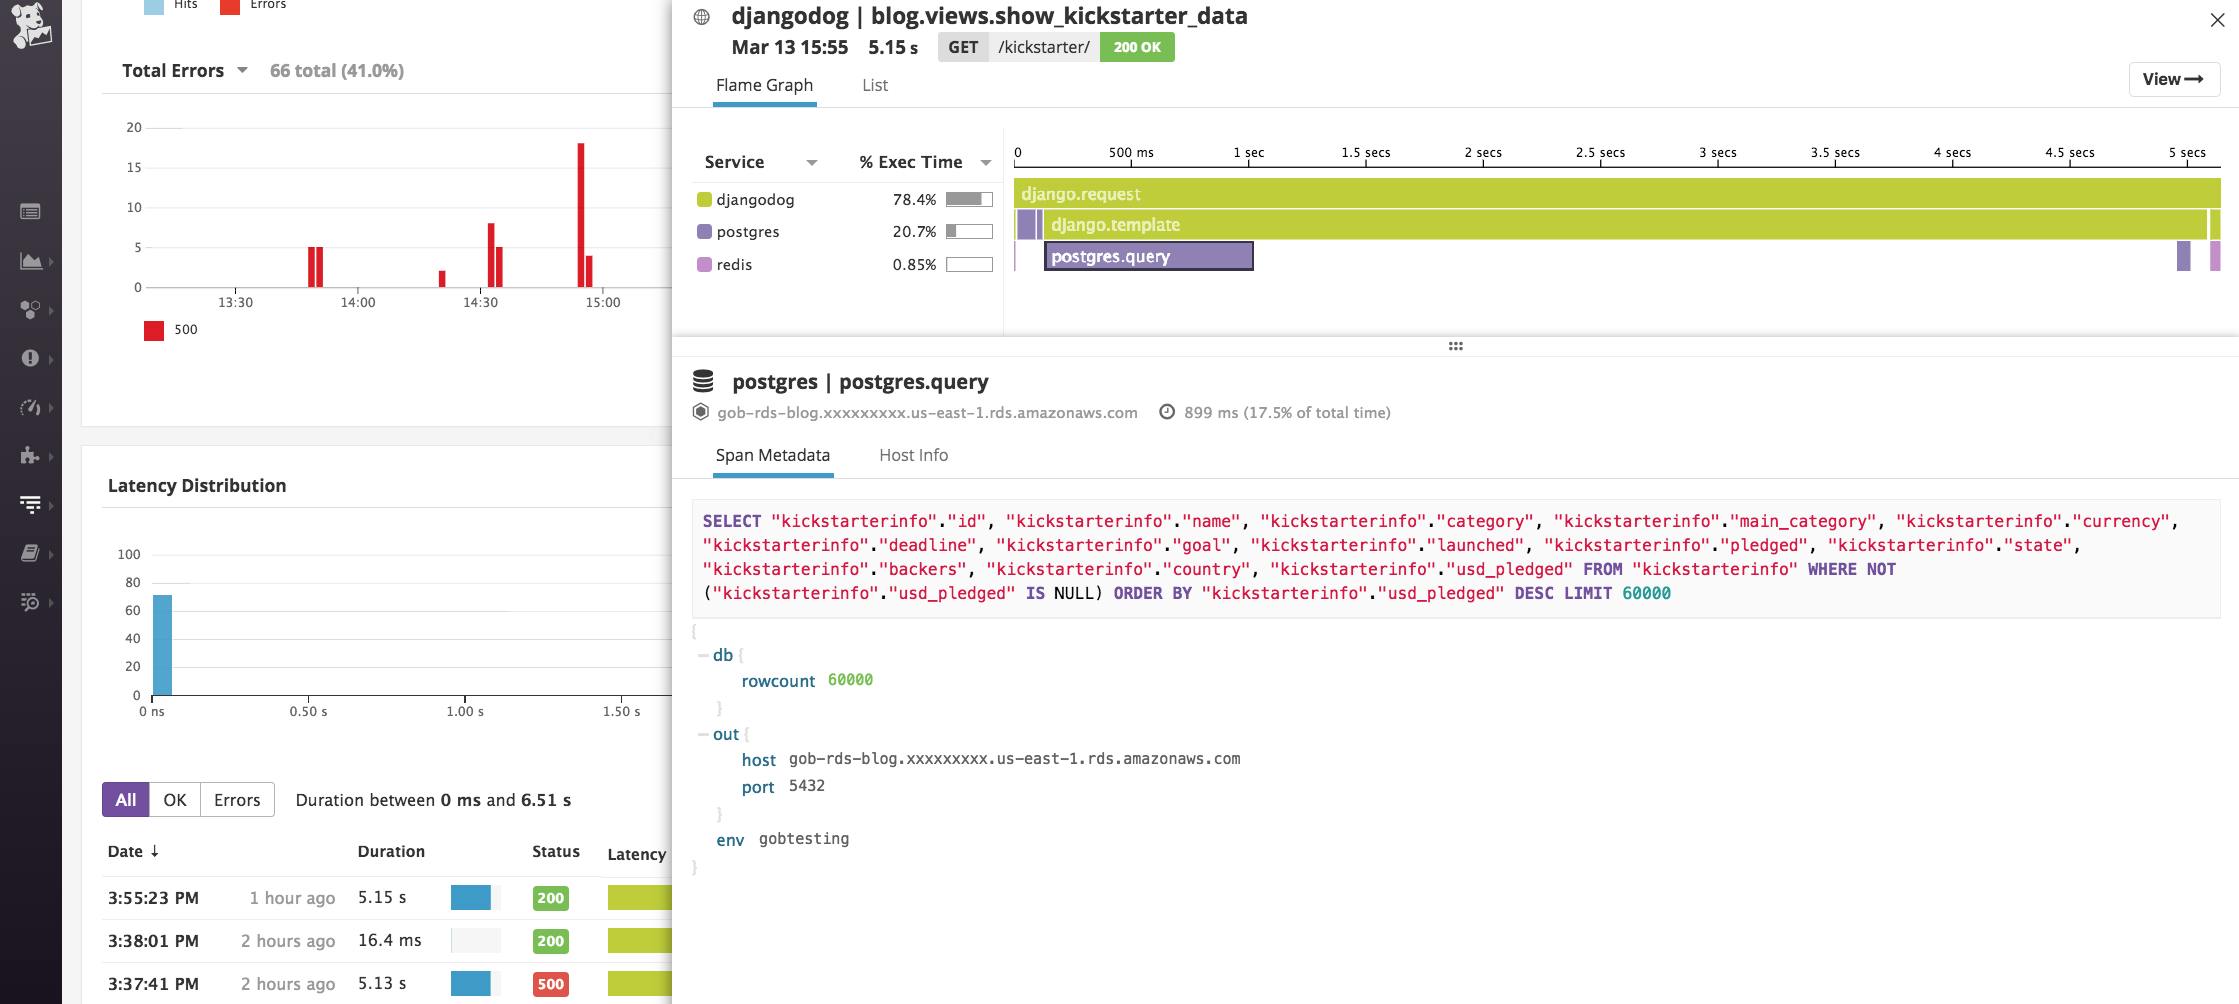Open Monitors via the exclamation icon

click(31, 358)
